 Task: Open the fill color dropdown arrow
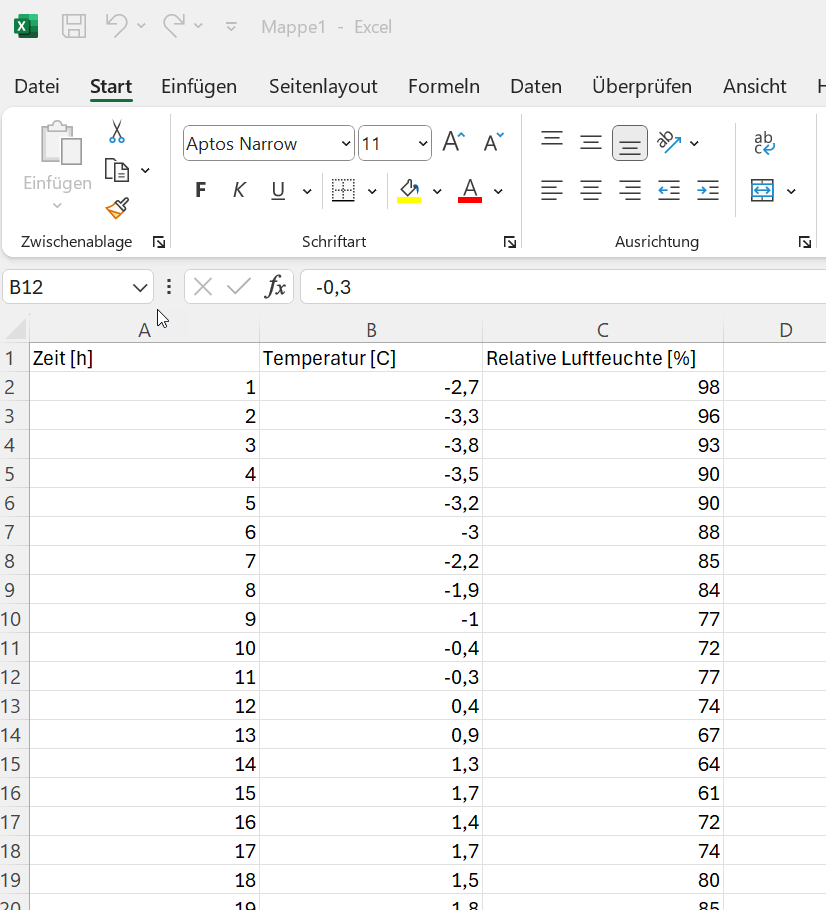[437, 191]
